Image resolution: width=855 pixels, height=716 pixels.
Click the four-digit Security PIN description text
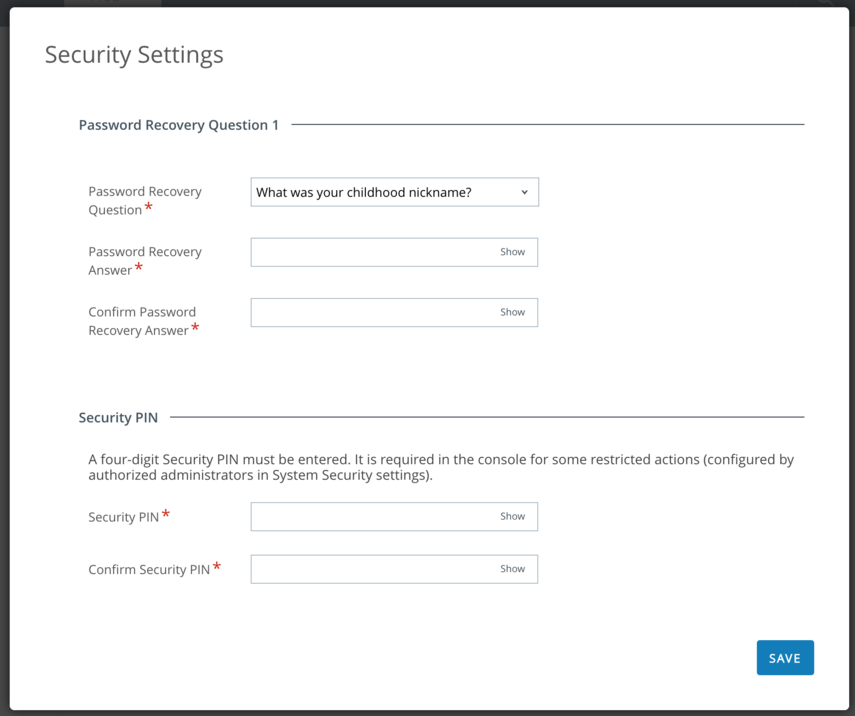pos(440,468)
